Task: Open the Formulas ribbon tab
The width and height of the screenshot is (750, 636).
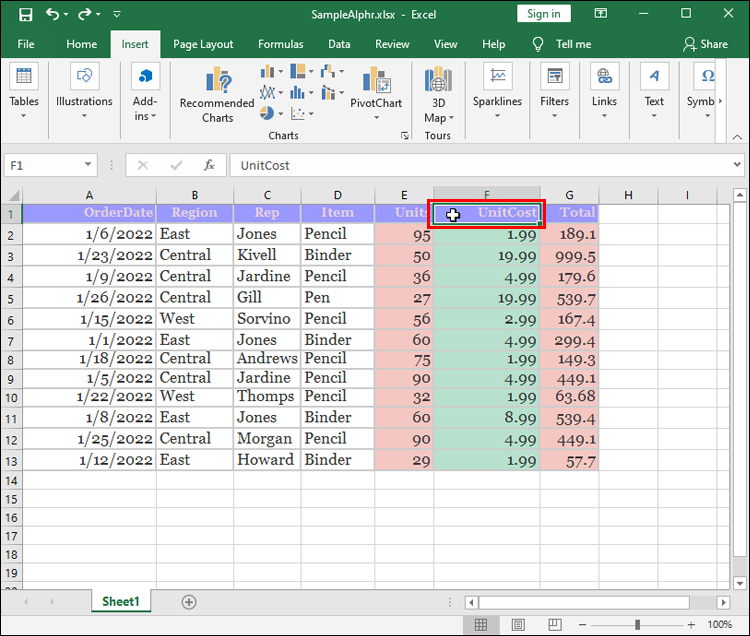Action: [x=280, y=44]
